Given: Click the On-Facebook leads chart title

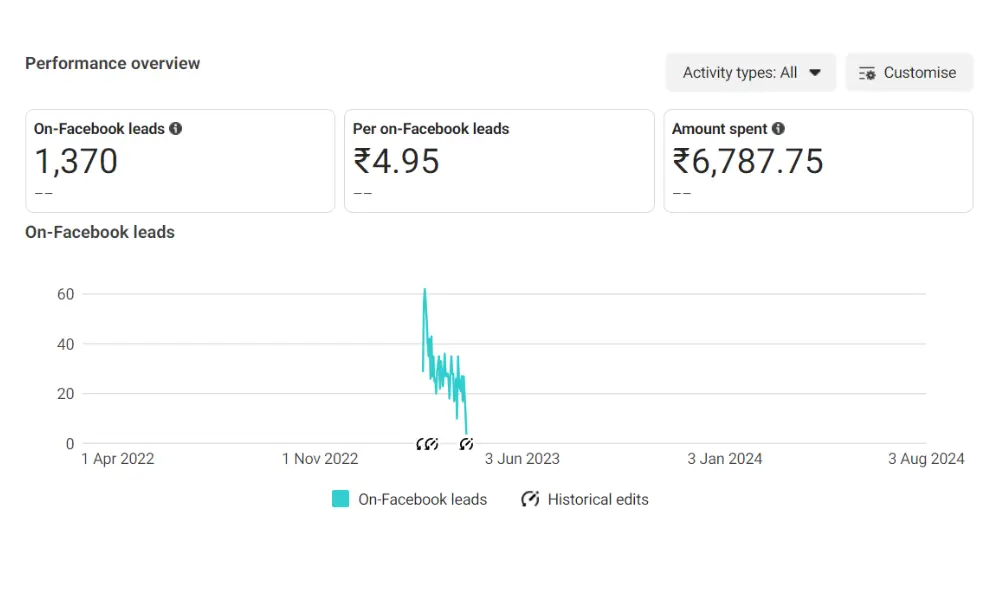Looking at the screenshot, I should point(100,232).
